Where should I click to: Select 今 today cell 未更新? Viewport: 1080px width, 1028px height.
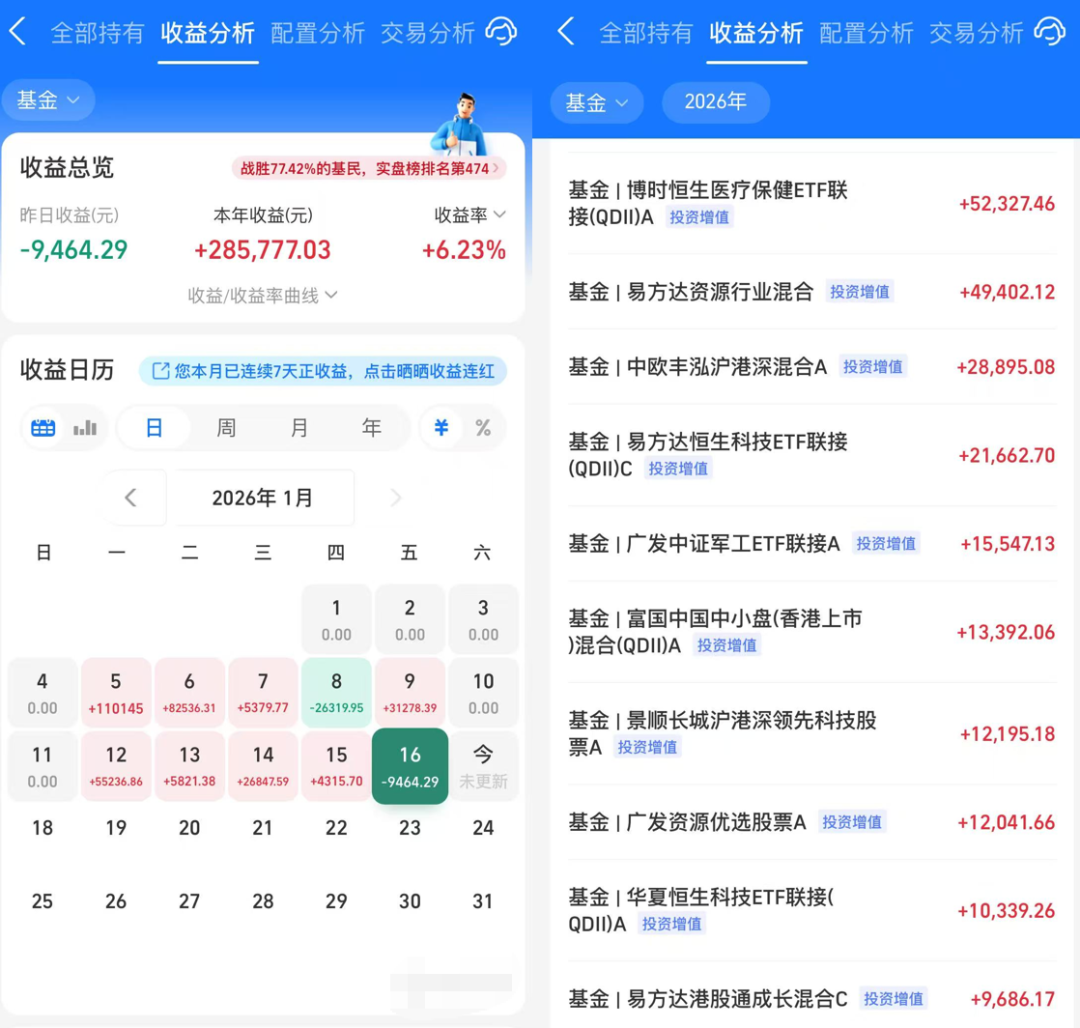point(484,766)
